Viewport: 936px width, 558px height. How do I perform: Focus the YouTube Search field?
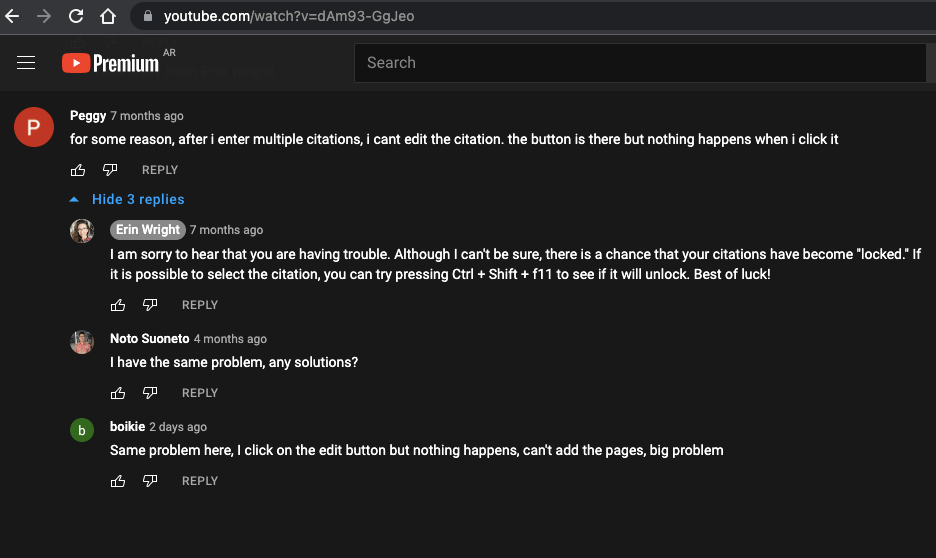[x=640, y=63]
